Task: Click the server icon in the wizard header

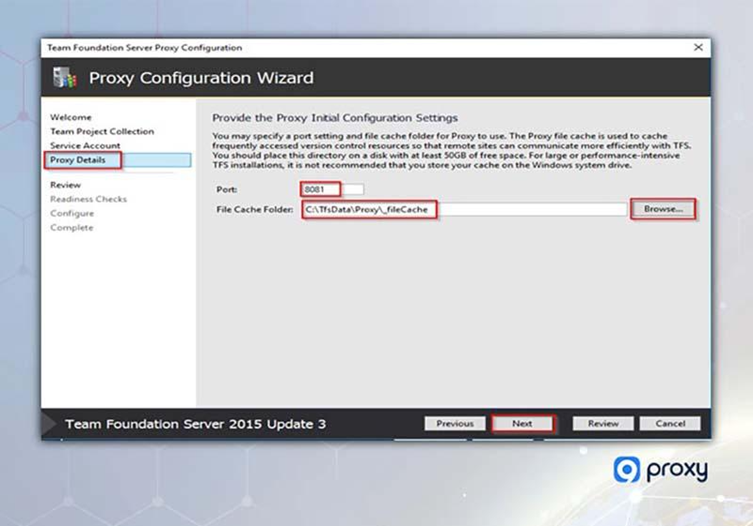Action: coord(63,78)
